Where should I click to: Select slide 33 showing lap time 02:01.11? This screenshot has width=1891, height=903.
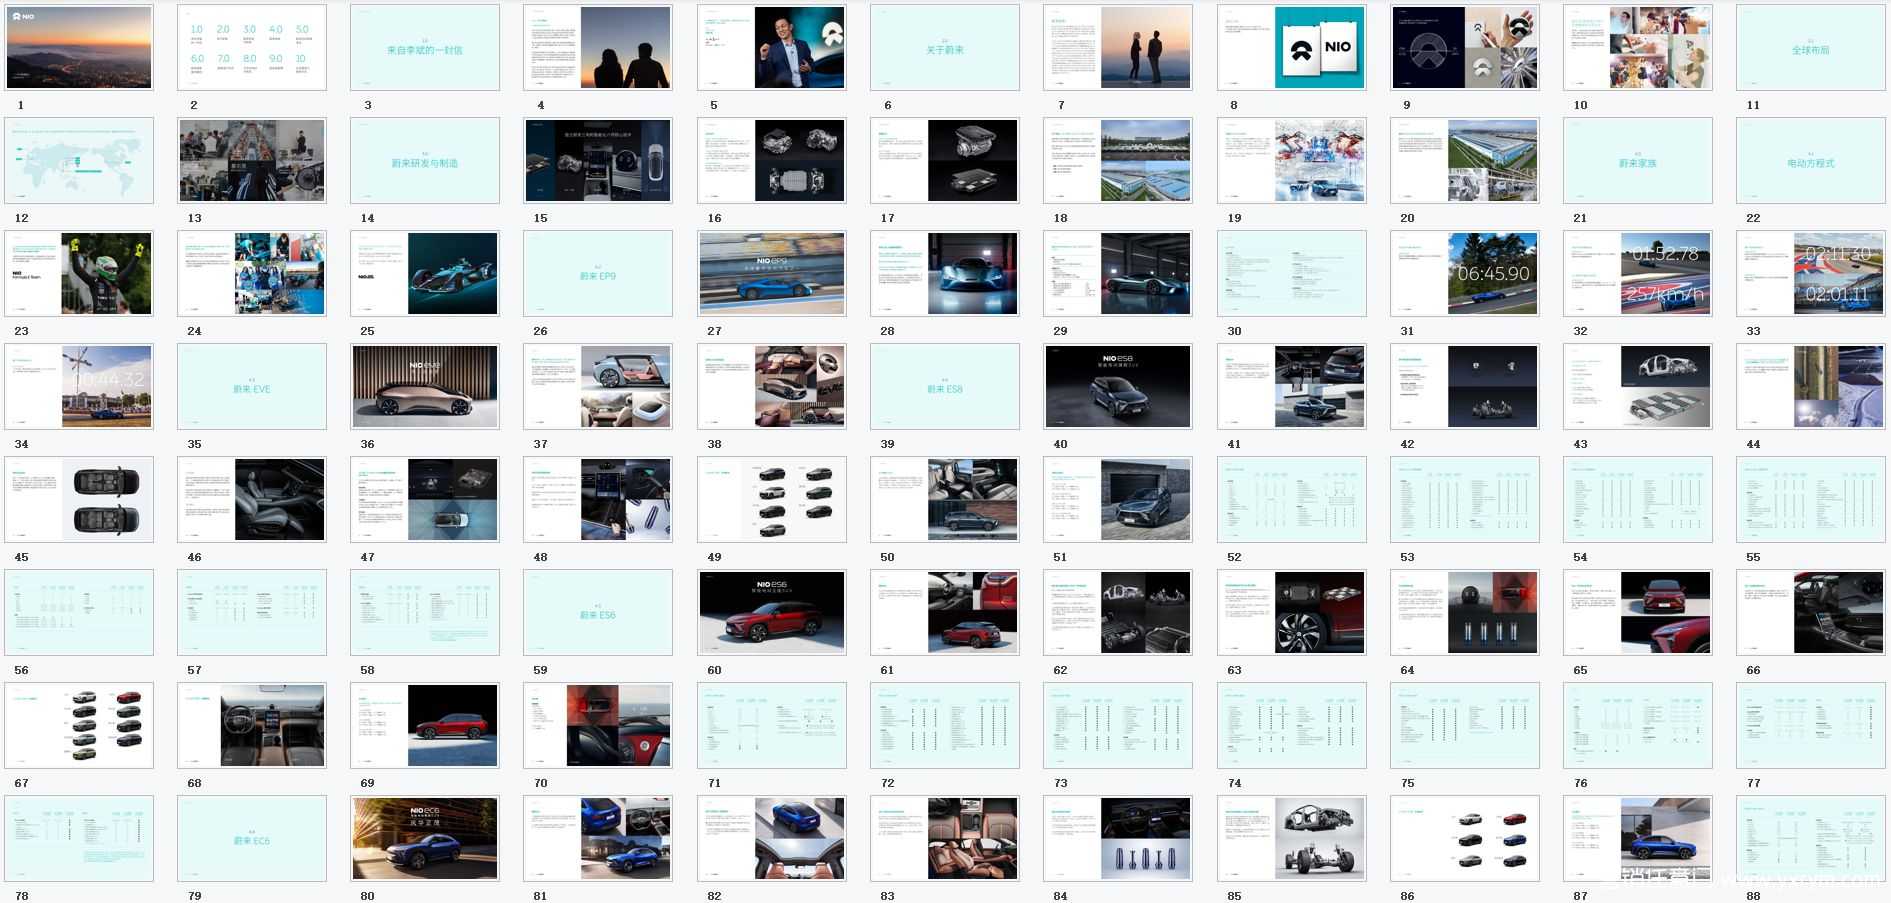[x=1811, y=273]
